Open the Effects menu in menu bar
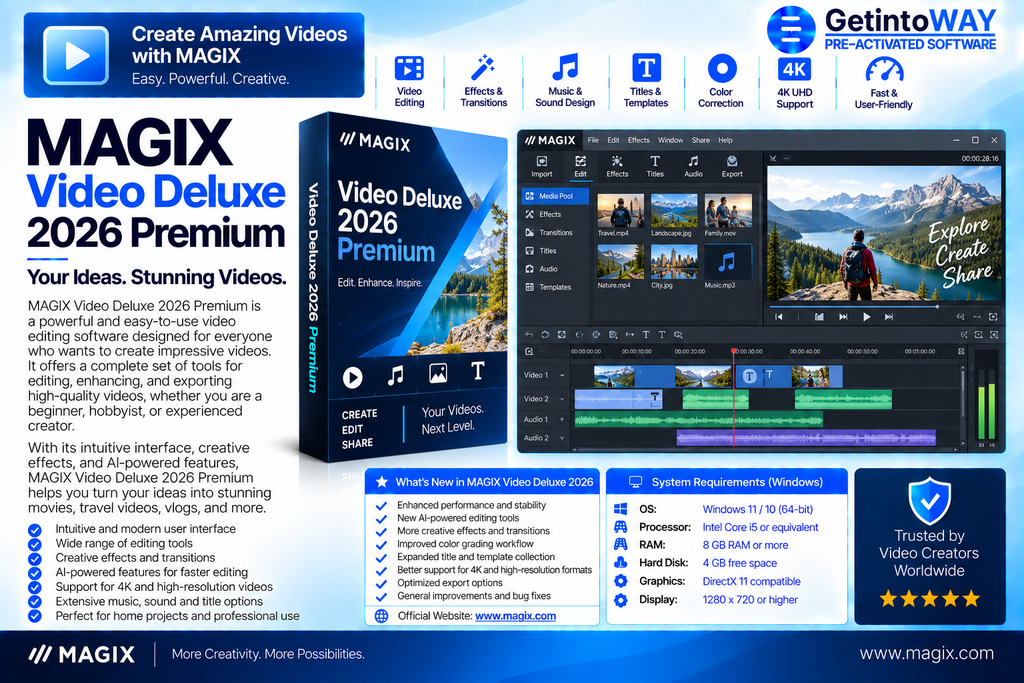The width and height of the screenshot is (1024, 683). (x=639, y=140)
